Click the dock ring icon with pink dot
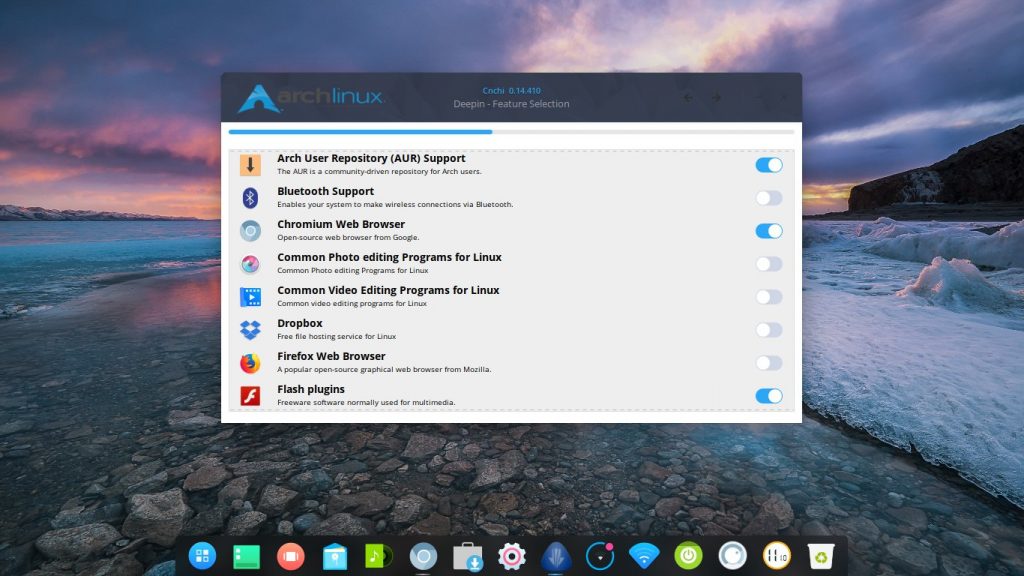The width and height of the screenshot is (1024, 576). tap(600, 556)
